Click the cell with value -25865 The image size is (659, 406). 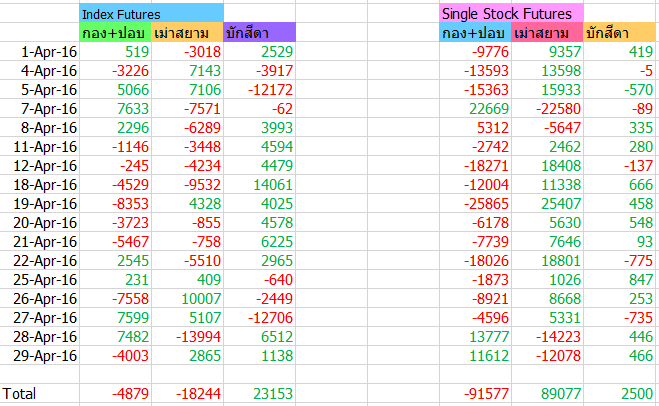[x=476, y=203]
